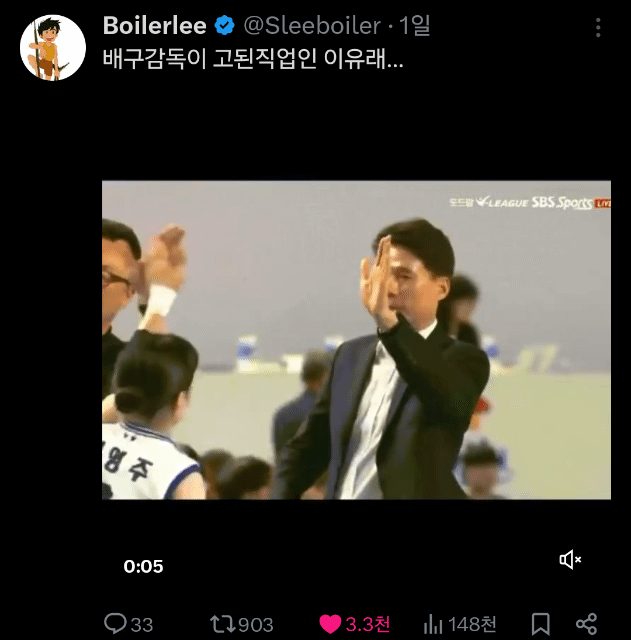The image size is (631, 640).
Task: Unmute the video with the speaker icon
Action: coord(570,560)
